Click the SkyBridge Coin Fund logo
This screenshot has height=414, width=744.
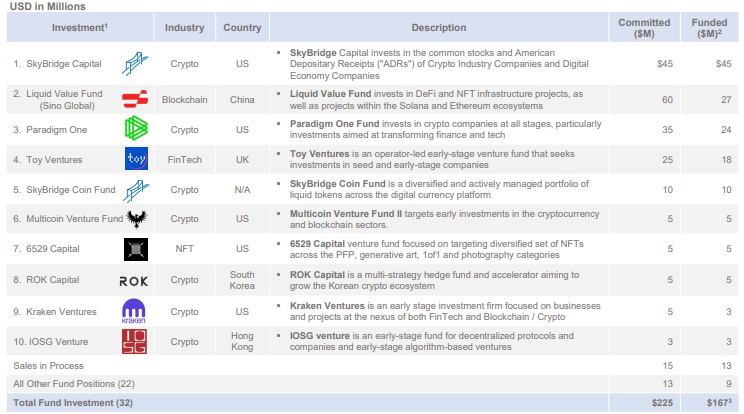tap(136, 189)
